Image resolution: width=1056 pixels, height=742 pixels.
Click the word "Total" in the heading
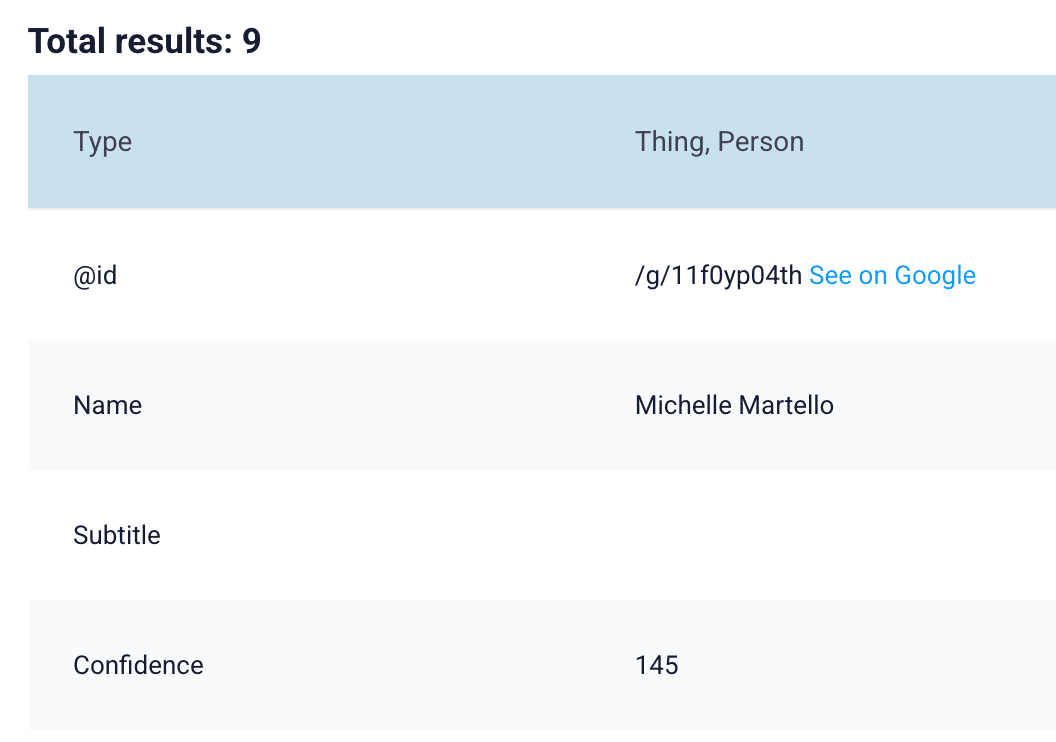(x=66, y=41)
